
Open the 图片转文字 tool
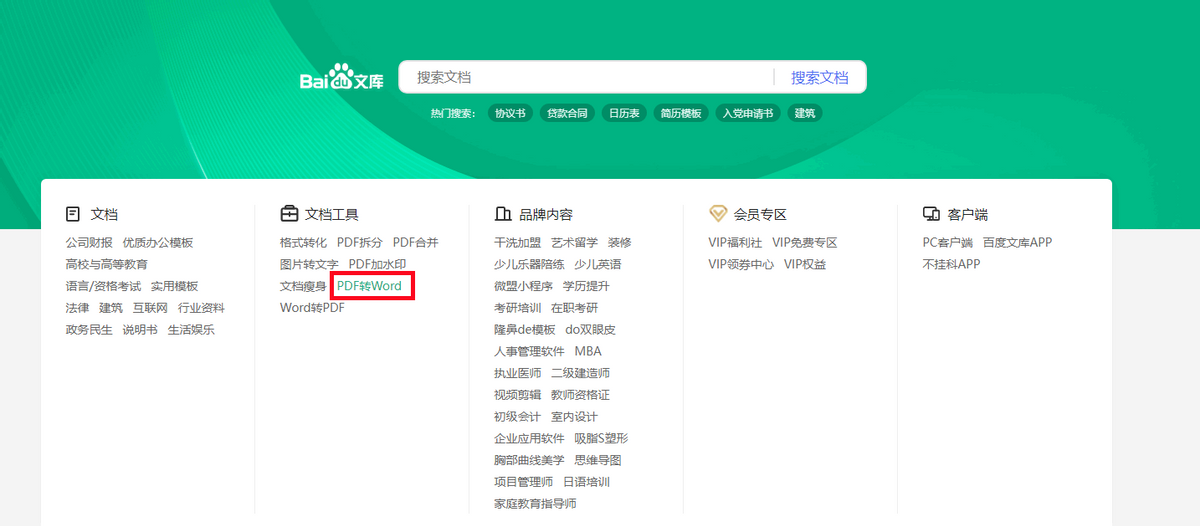[309, 264]
